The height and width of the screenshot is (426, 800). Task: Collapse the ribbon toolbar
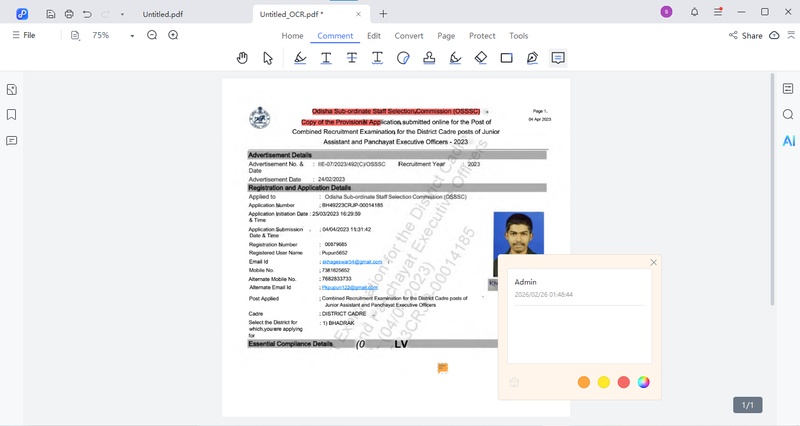pyautogui.click(x=791, y=35)
